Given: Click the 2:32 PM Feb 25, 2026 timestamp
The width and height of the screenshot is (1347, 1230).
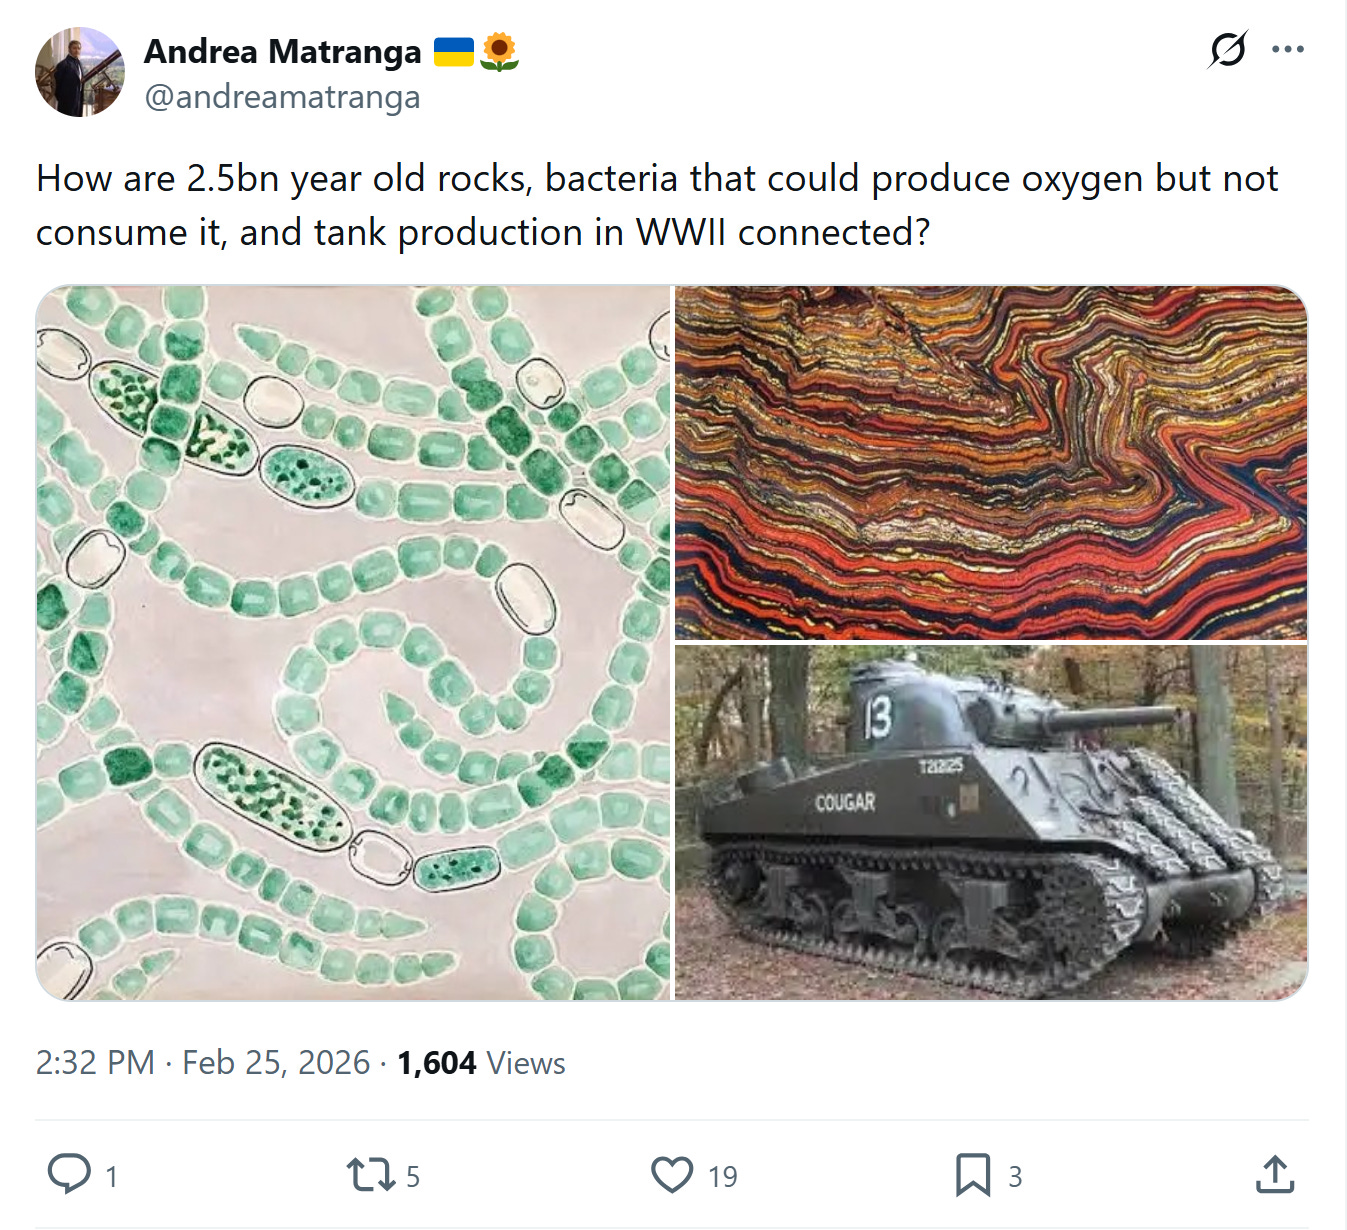Looking at the screenshot, I should click(203, 1062).
